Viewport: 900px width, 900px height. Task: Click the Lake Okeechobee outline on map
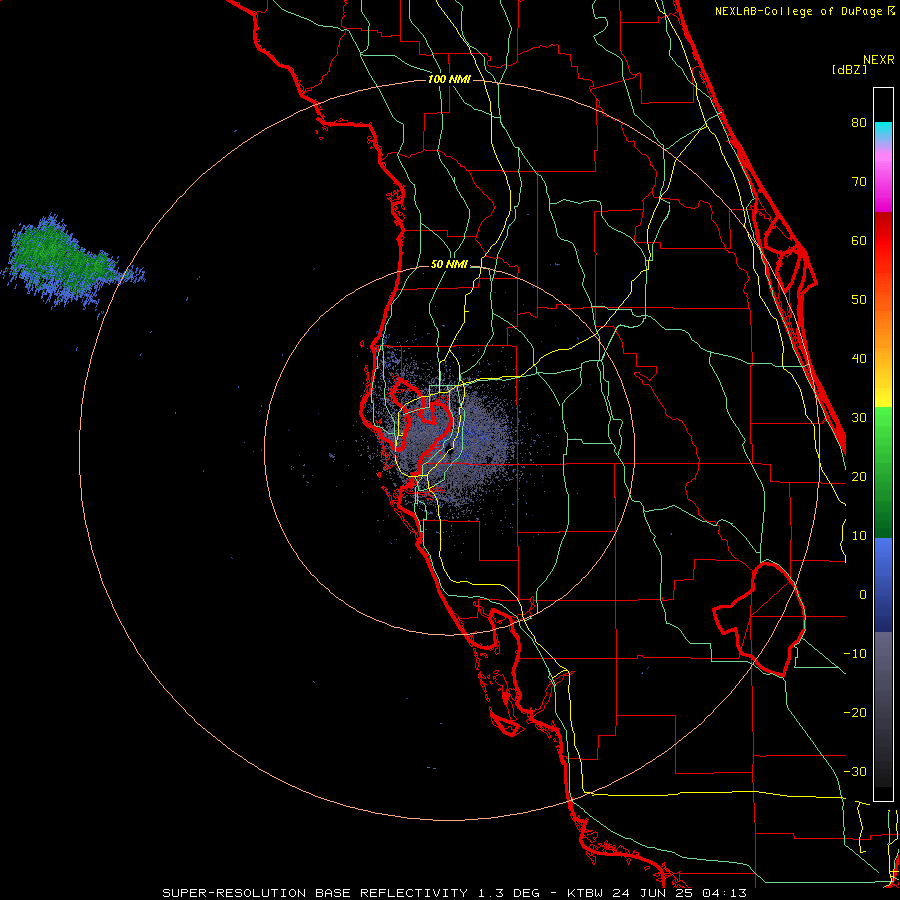coord(761,620)
